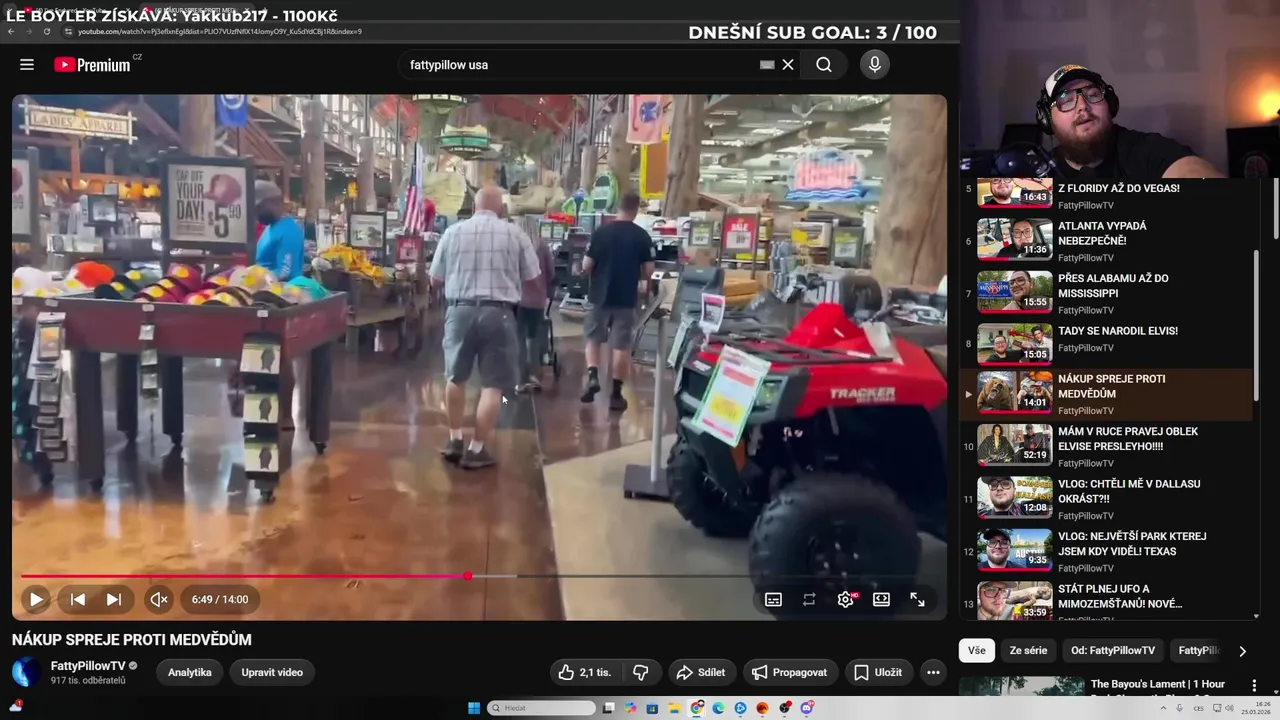Run search with the magnifier button
Image resolution: width=1280 pixels, height=720 pixels.
[x=823, y=64]
